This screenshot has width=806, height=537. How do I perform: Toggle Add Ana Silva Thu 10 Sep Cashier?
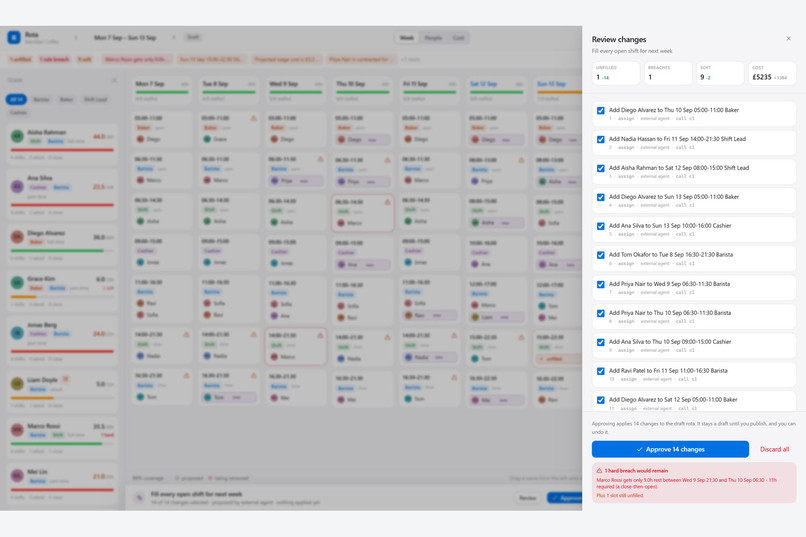pos(600,342)
